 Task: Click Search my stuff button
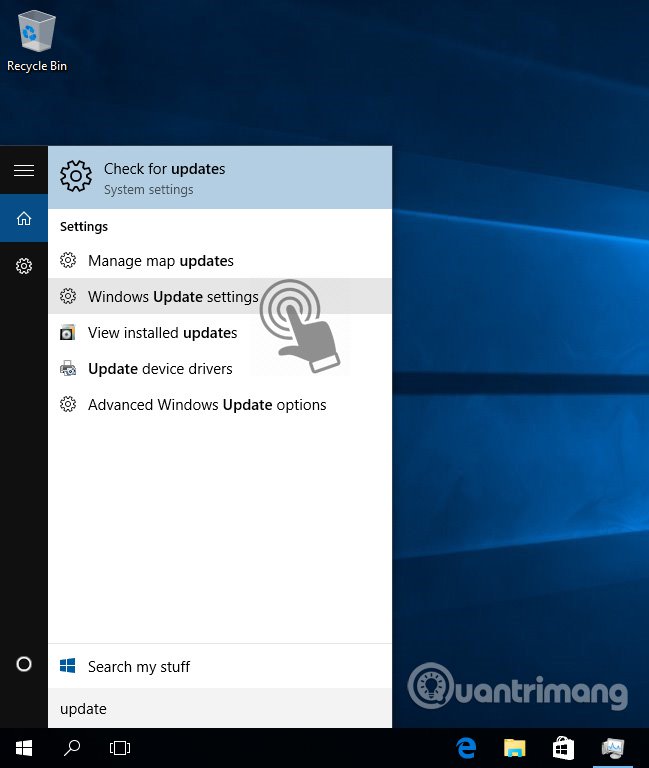220,666
